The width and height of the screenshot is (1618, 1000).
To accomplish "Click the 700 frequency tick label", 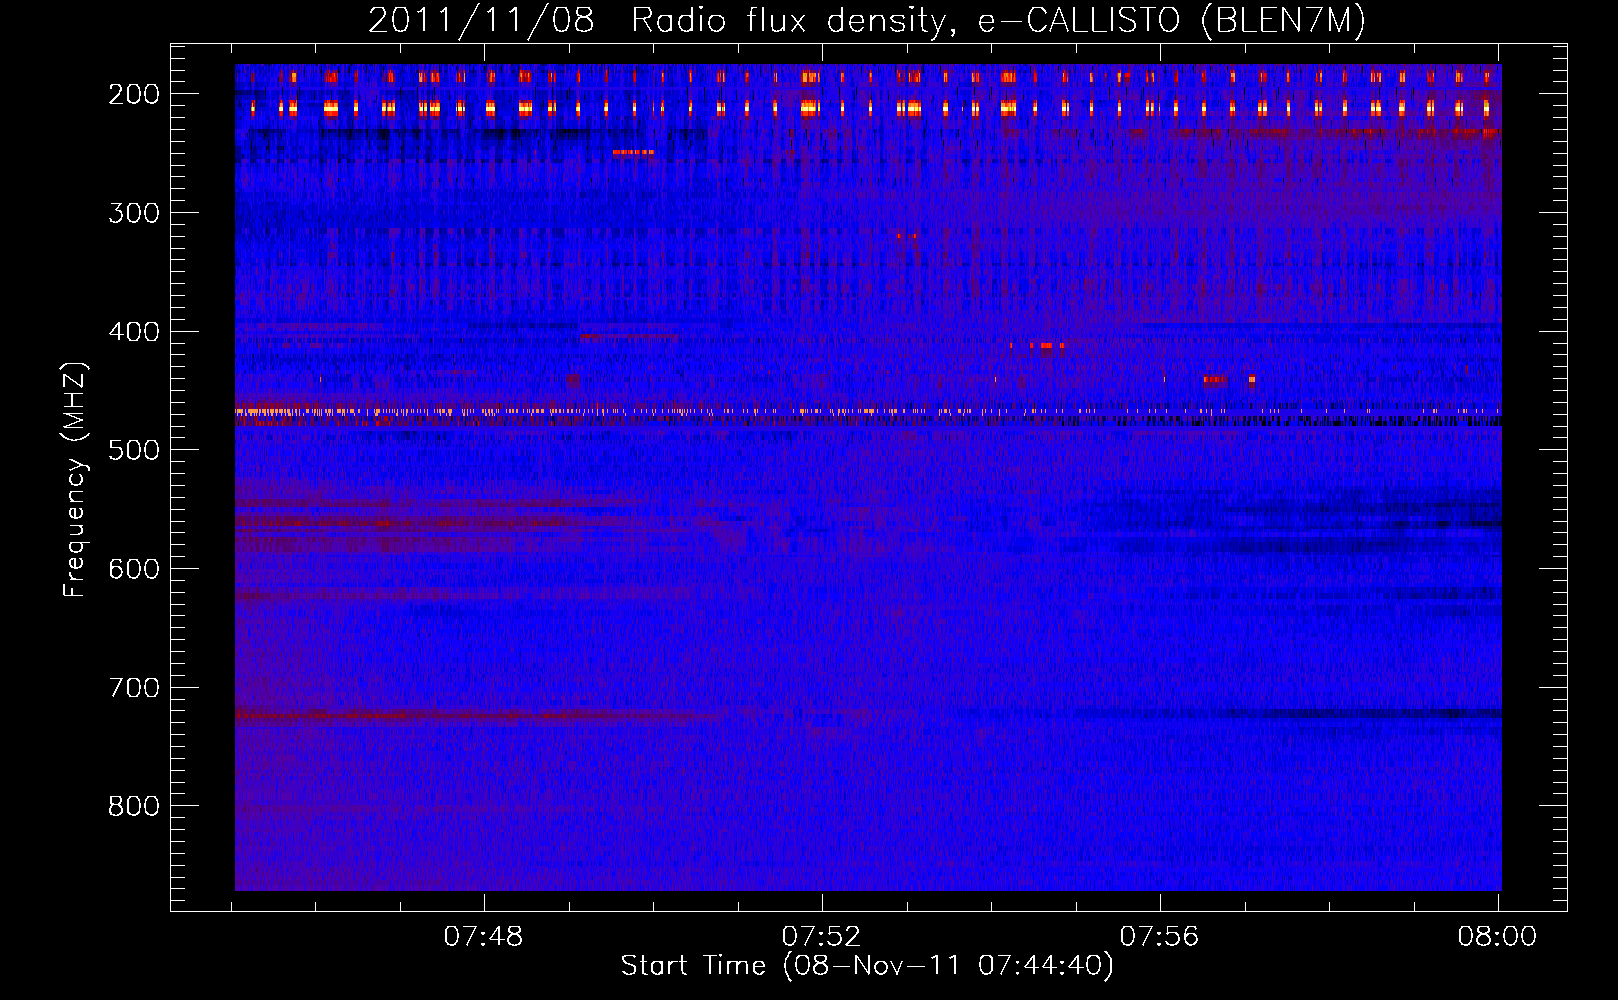I will [134, 688].
